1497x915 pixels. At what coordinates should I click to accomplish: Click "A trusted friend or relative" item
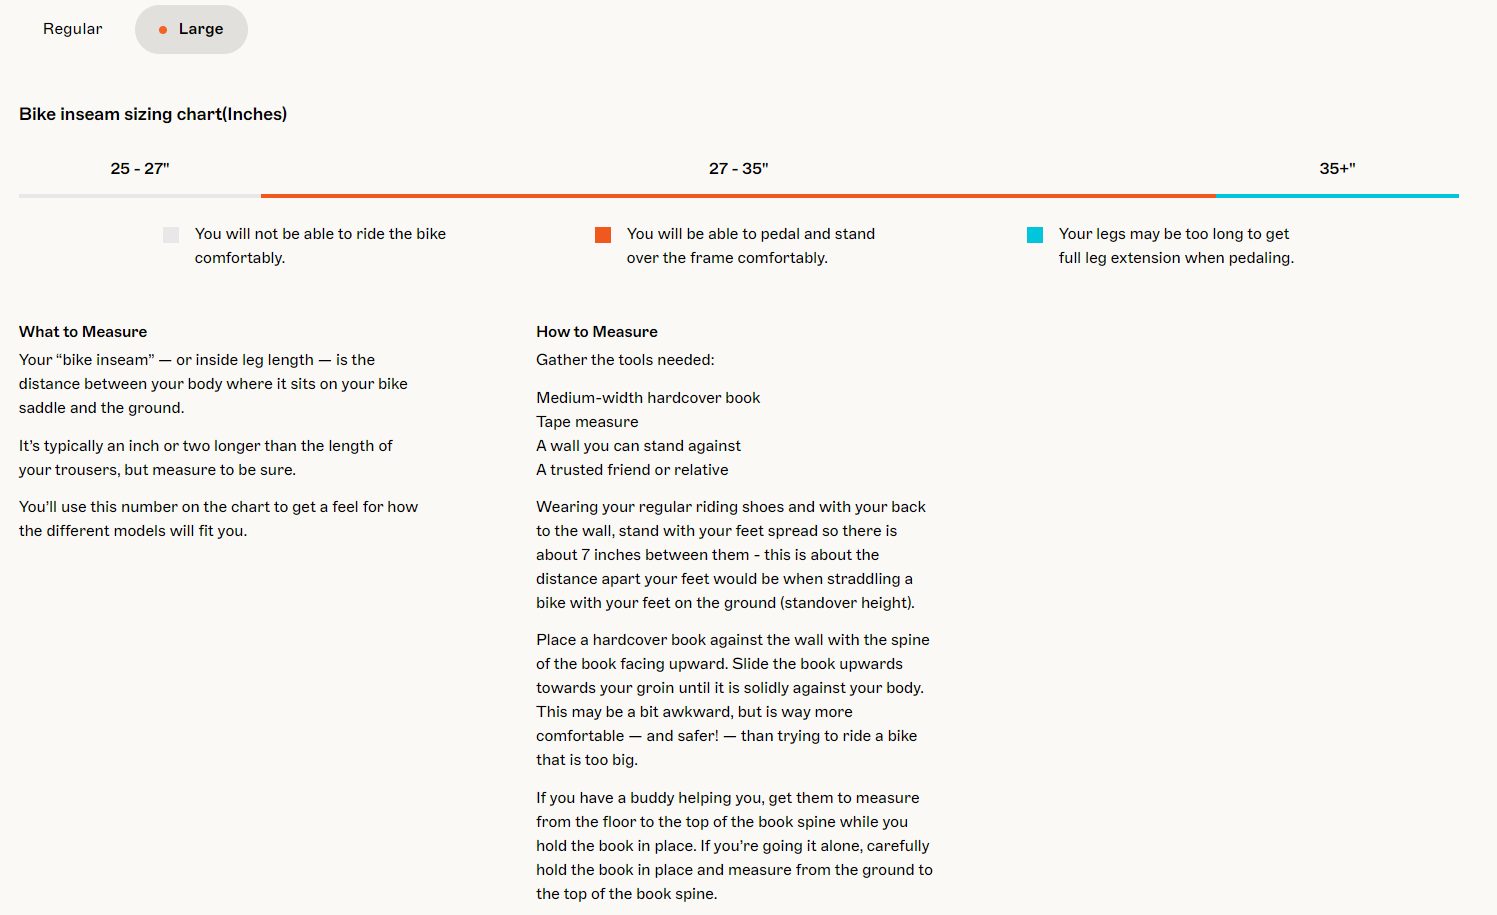[632, 470]
